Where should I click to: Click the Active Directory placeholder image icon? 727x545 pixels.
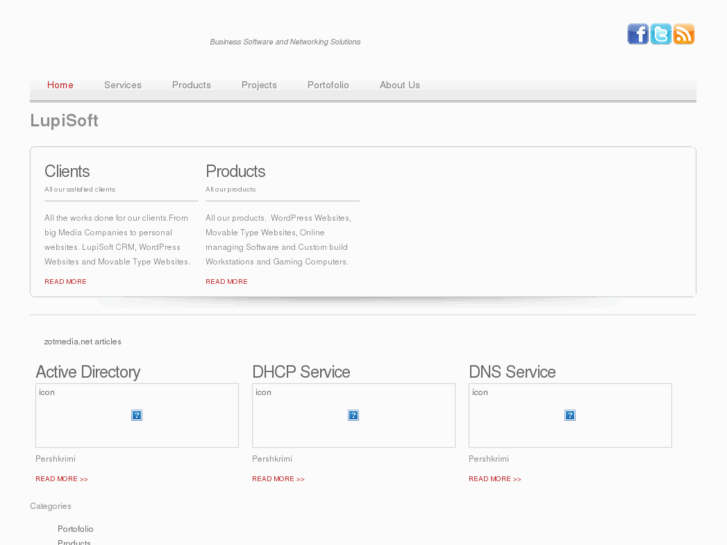click(x=137, y=415)
